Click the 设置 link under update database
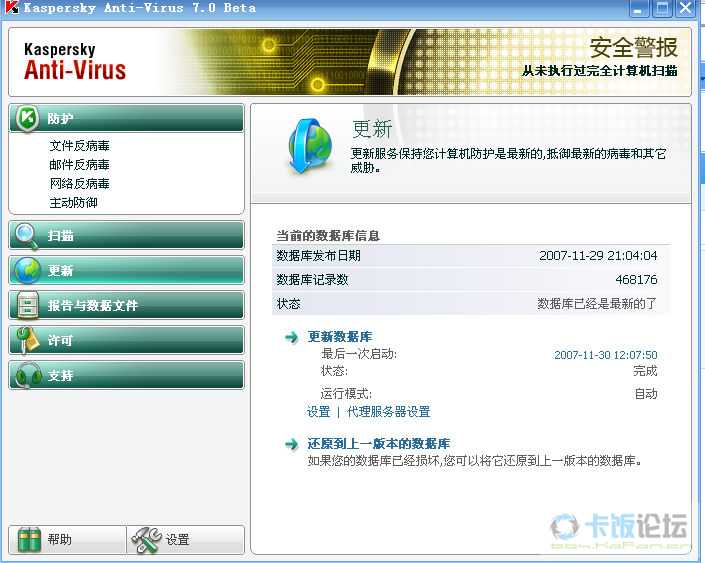Viewport: 705px width, 563px height. [x=319, y=411]
